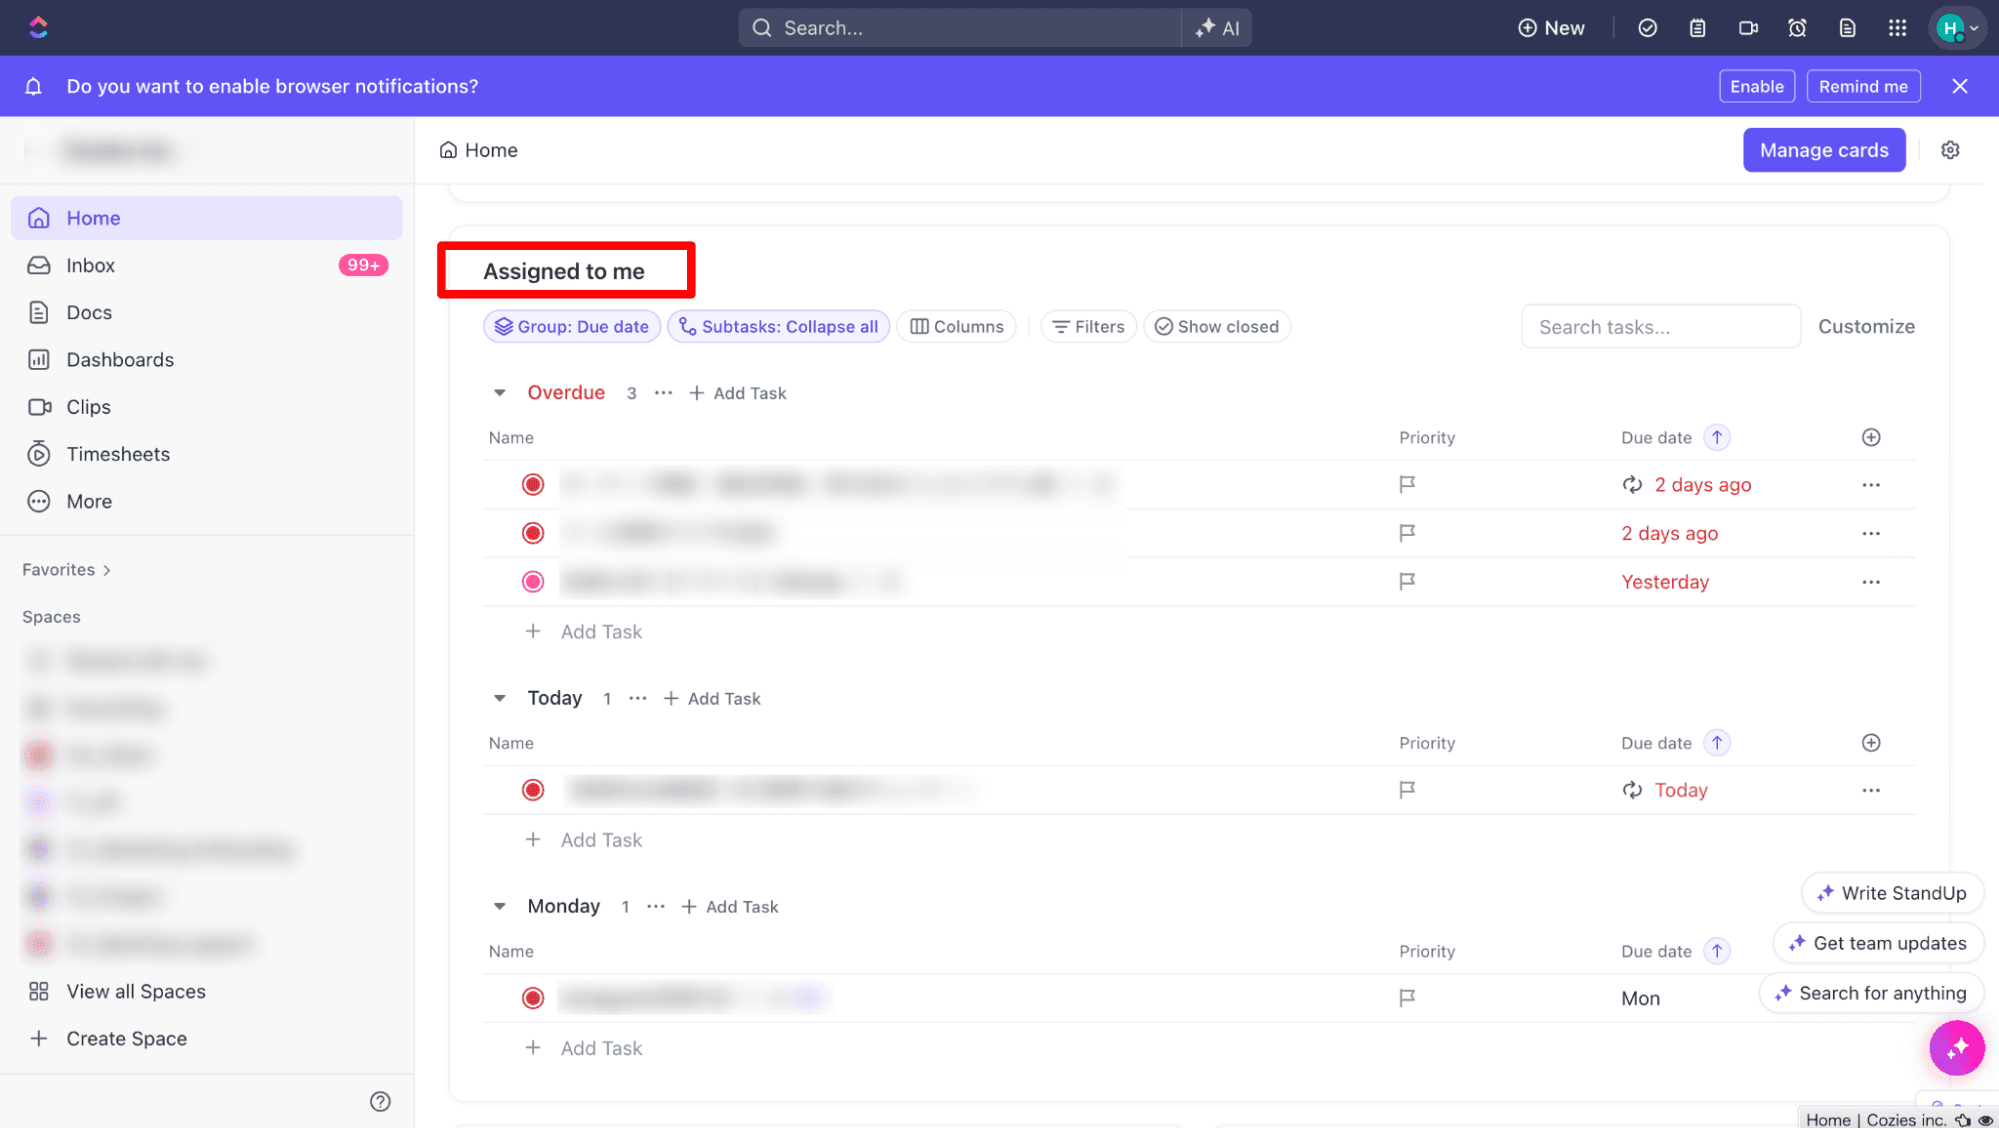Click Search for anything AI suggestion

pos(1871,993)
